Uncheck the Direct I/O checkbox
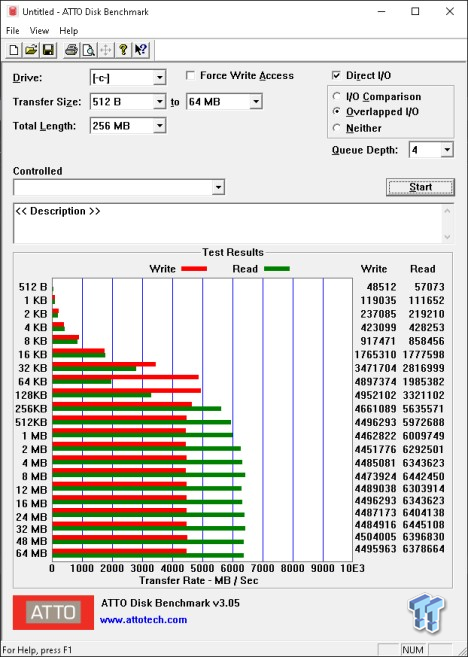468x657 pixels. (336, 76)
